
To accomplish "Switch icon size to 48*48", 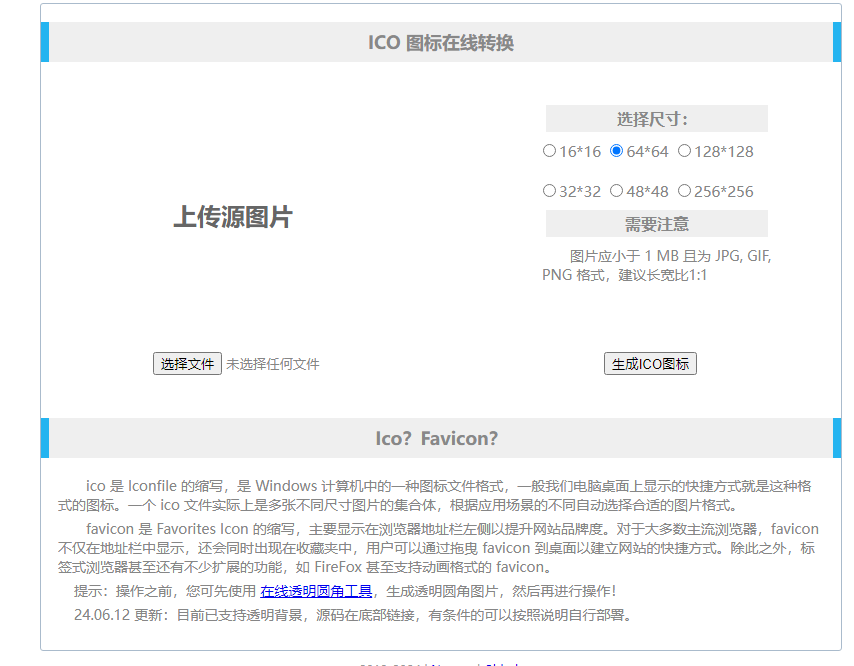I will [616, 190].
